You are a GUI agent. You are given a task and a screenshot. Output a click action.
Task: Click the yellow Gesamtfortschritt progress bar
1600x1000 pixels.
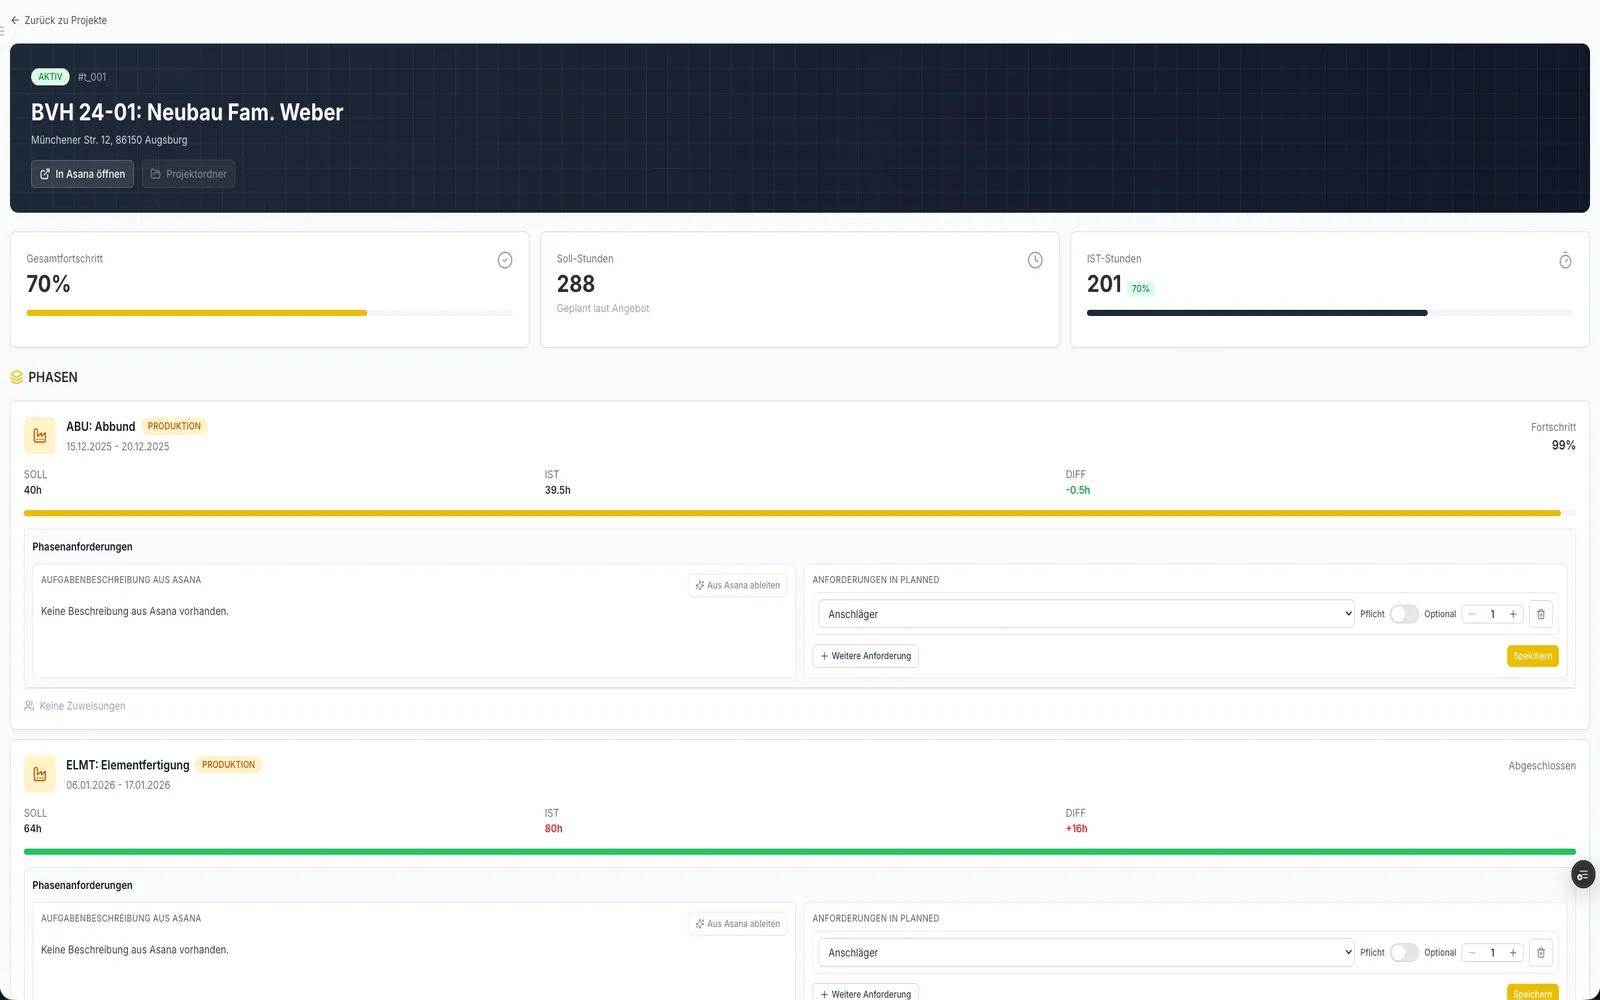[197, 313]
